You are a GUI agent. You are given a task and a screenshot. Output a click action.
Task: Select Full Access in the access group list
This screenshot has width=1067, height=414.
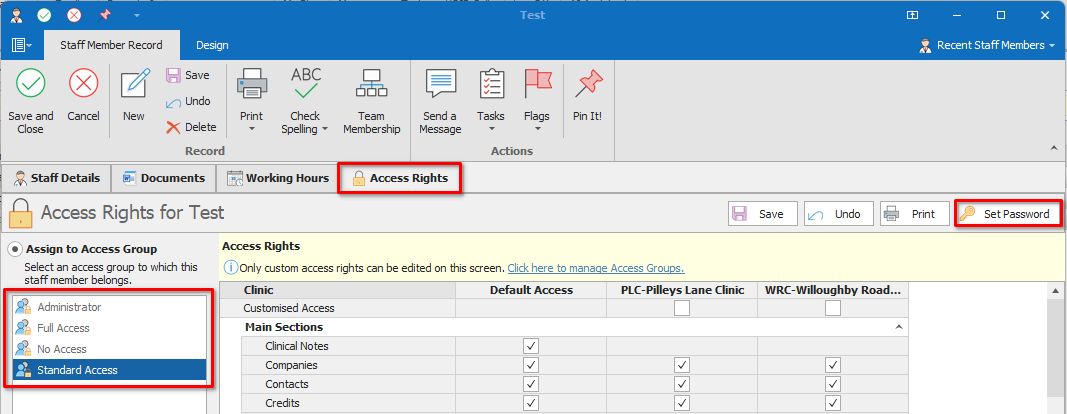coord(65,328)
